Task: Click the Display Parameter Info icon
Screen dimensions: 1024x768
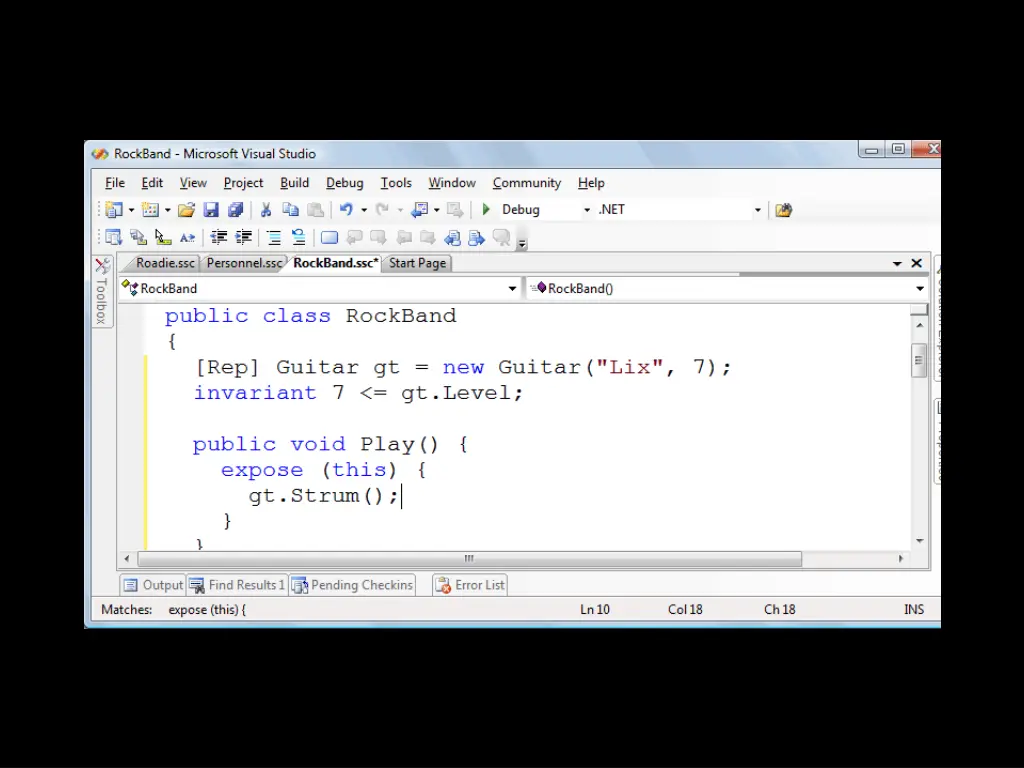Action: coord(138,238)
